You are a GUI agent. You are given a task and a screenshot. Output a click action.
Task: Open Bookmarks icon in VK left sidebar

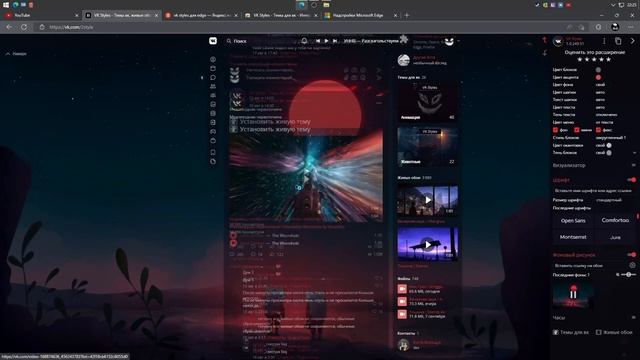tap(213, 152)
